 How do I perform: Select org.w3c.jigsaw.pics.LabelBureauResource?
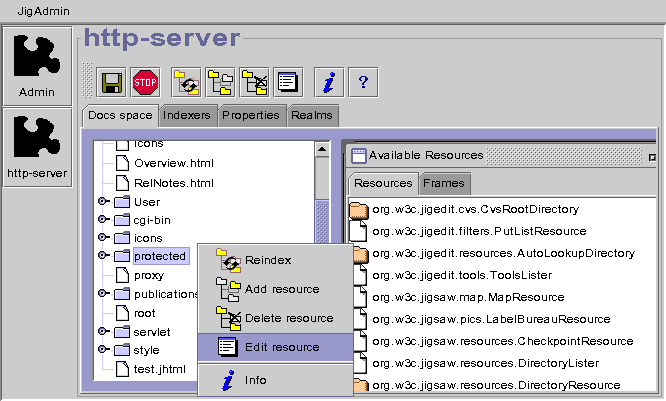(x=491, y=319)
